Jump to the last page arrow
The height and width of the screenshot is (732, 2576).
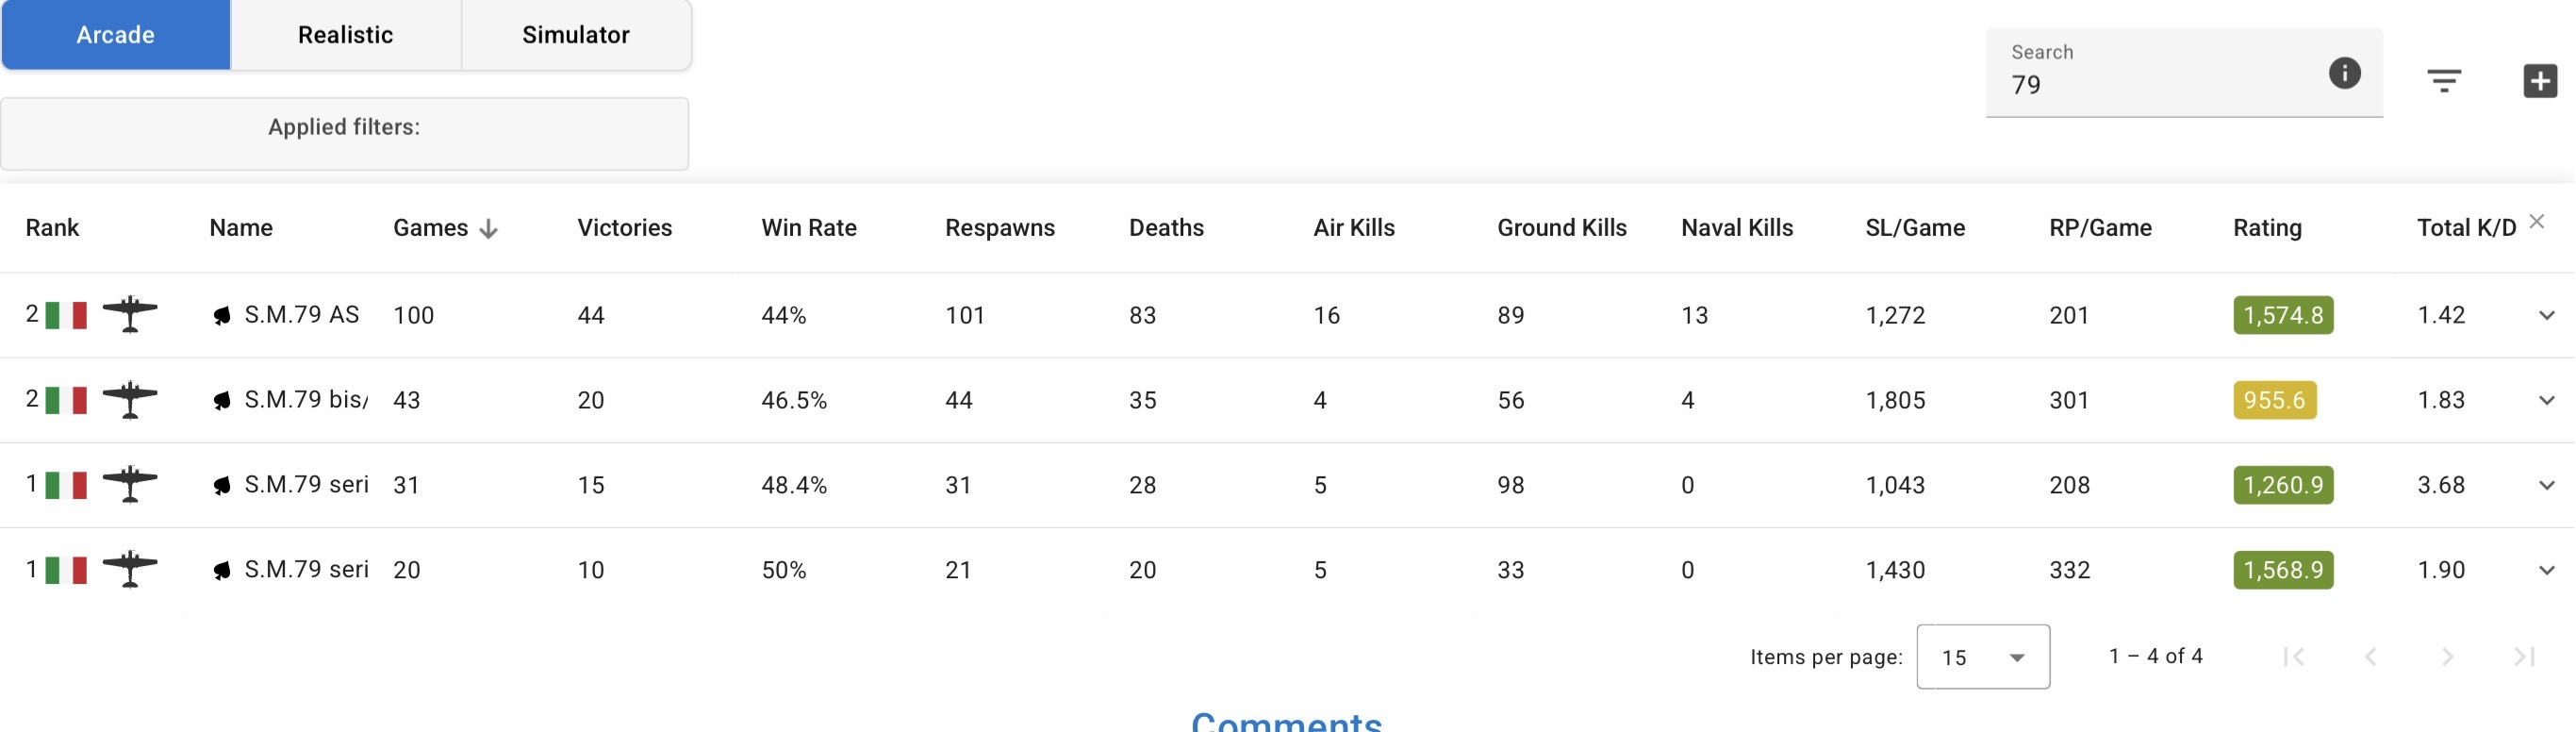pos(2523,657)
